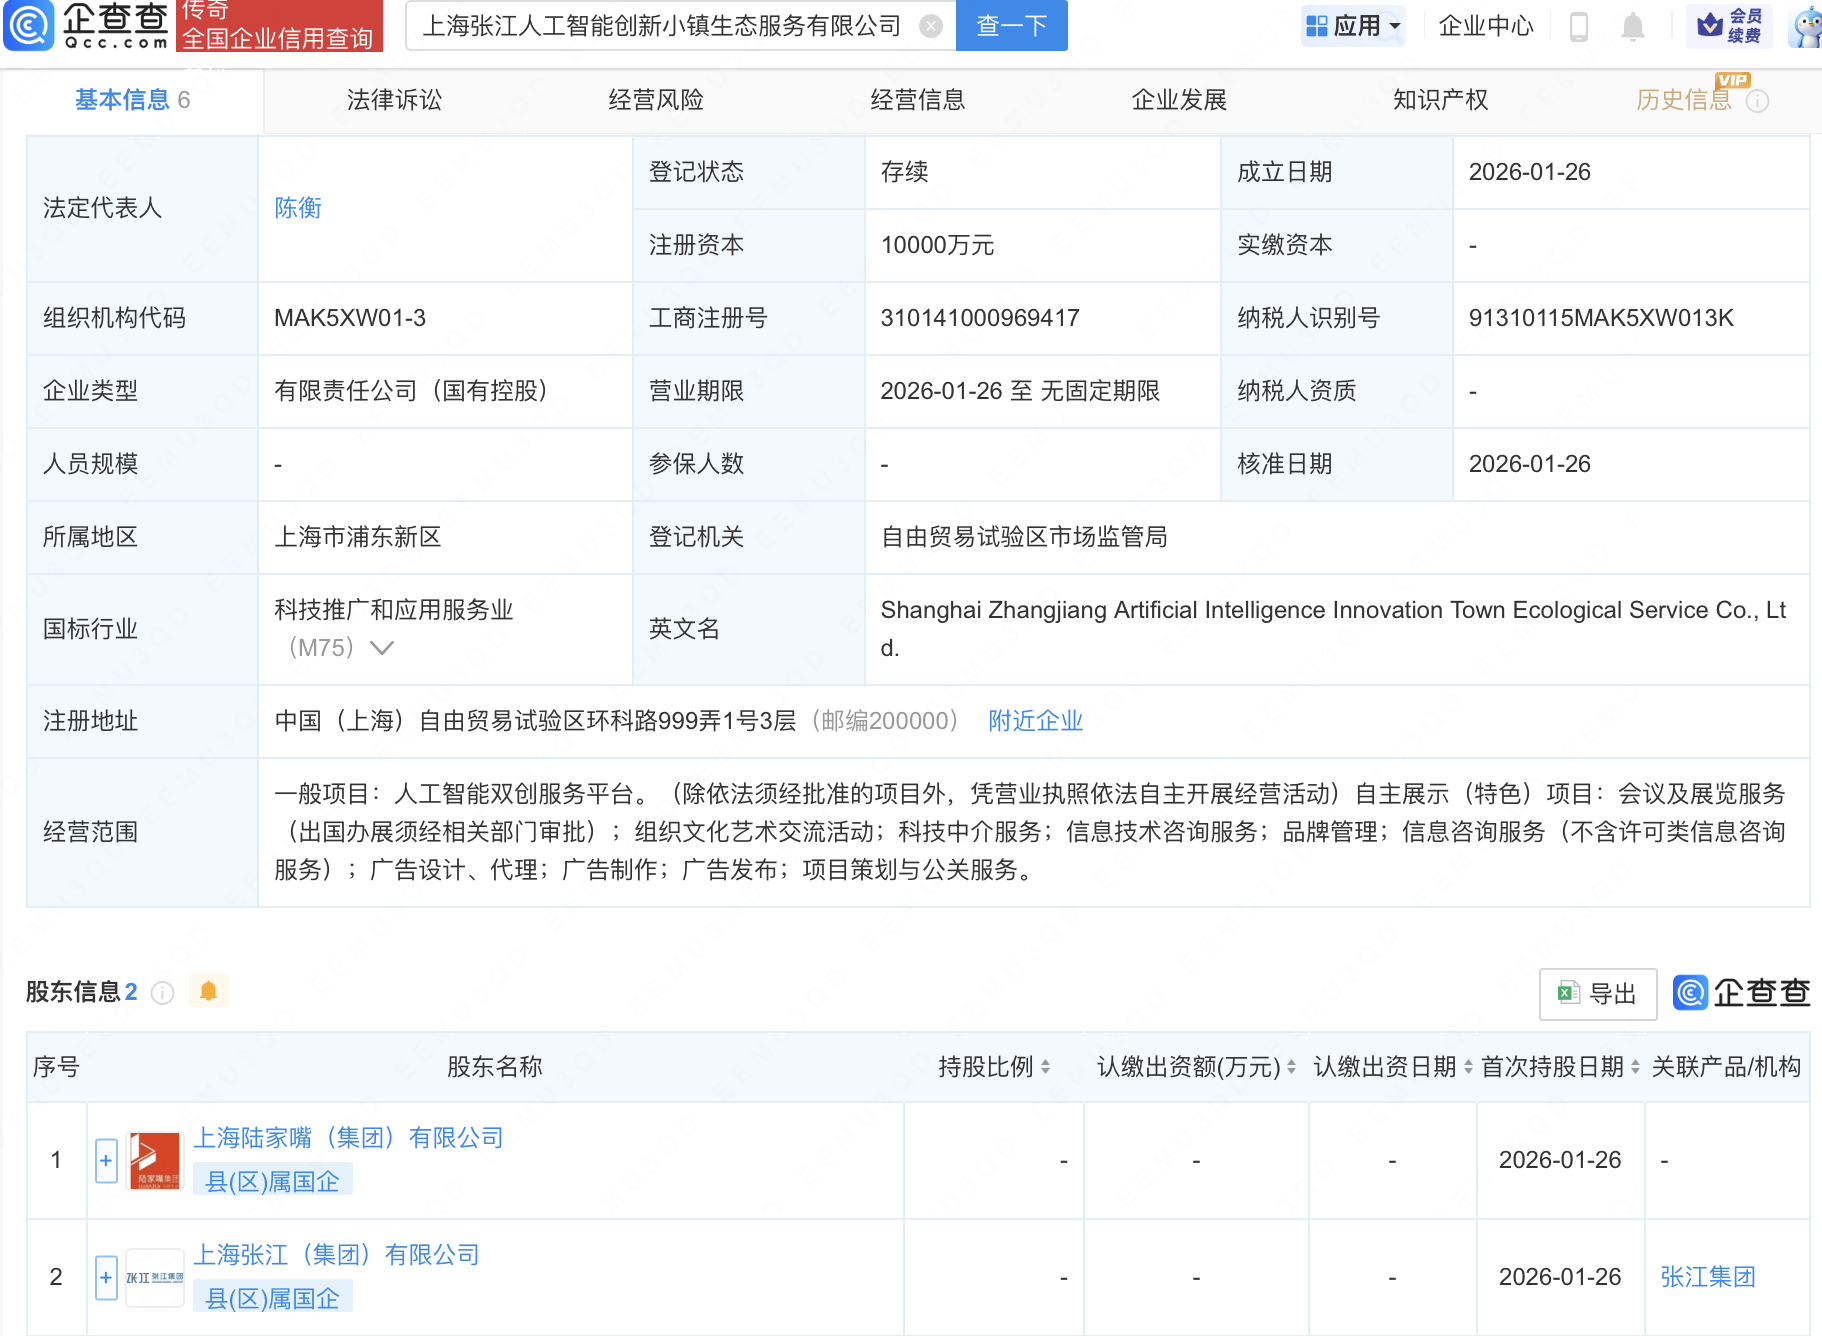Clear the search box text

pos(930,26)
